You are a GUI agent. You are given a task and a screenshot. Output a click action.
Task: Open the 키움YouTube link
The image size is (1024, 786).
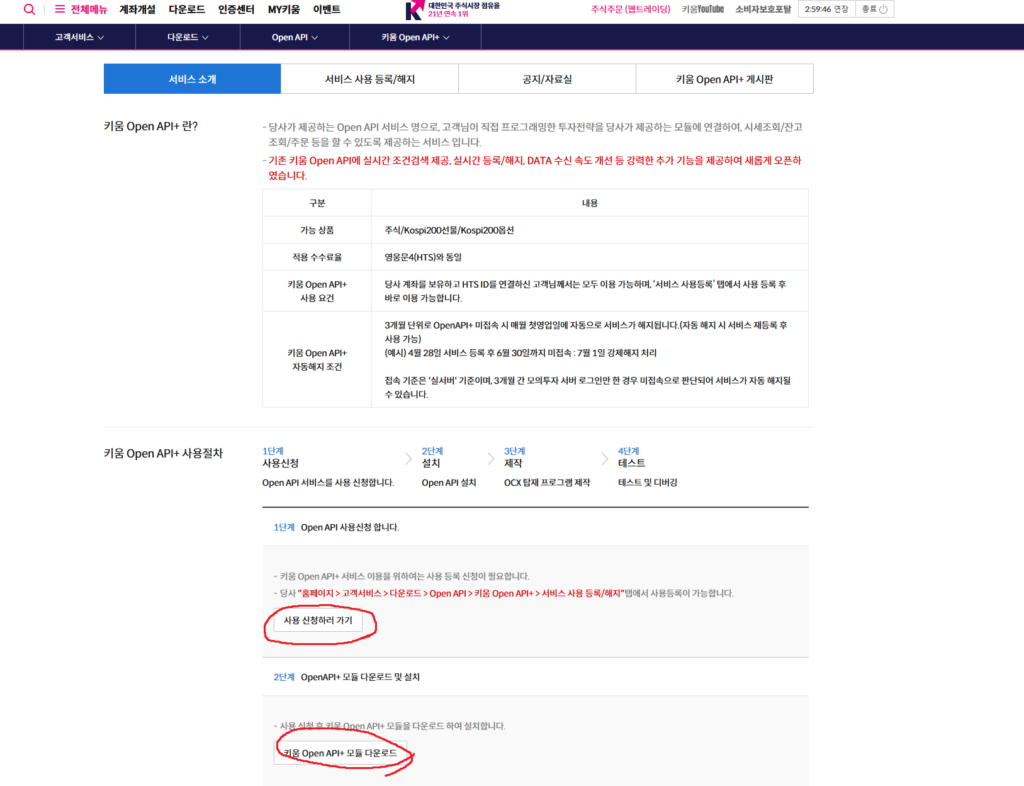pos(702,9)
